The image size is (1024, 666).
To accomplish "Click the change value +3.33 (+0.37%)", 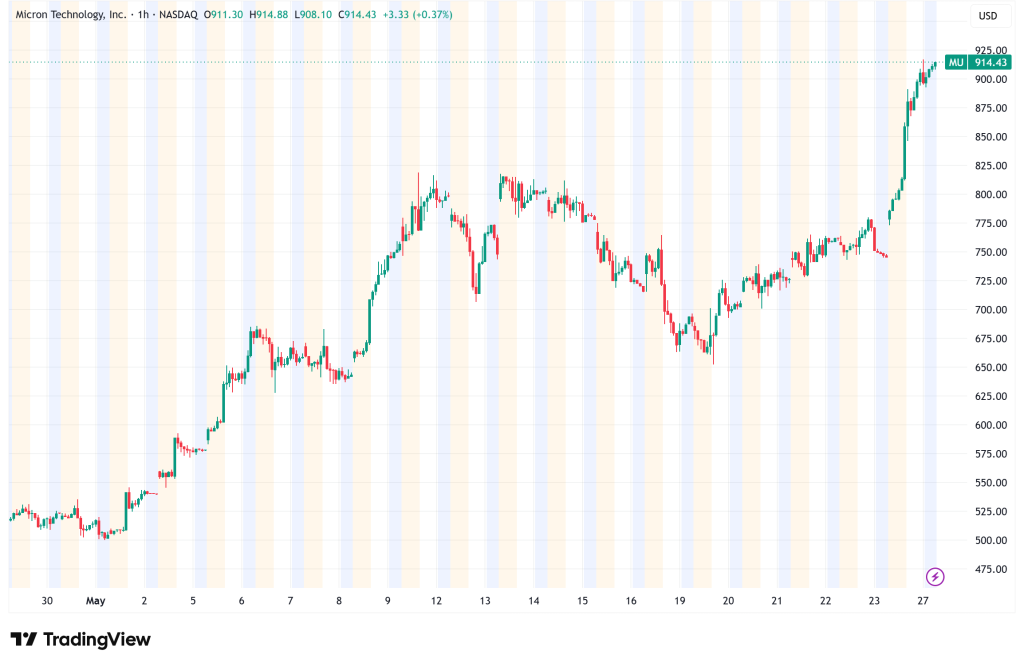I will (x=417, y=14).
